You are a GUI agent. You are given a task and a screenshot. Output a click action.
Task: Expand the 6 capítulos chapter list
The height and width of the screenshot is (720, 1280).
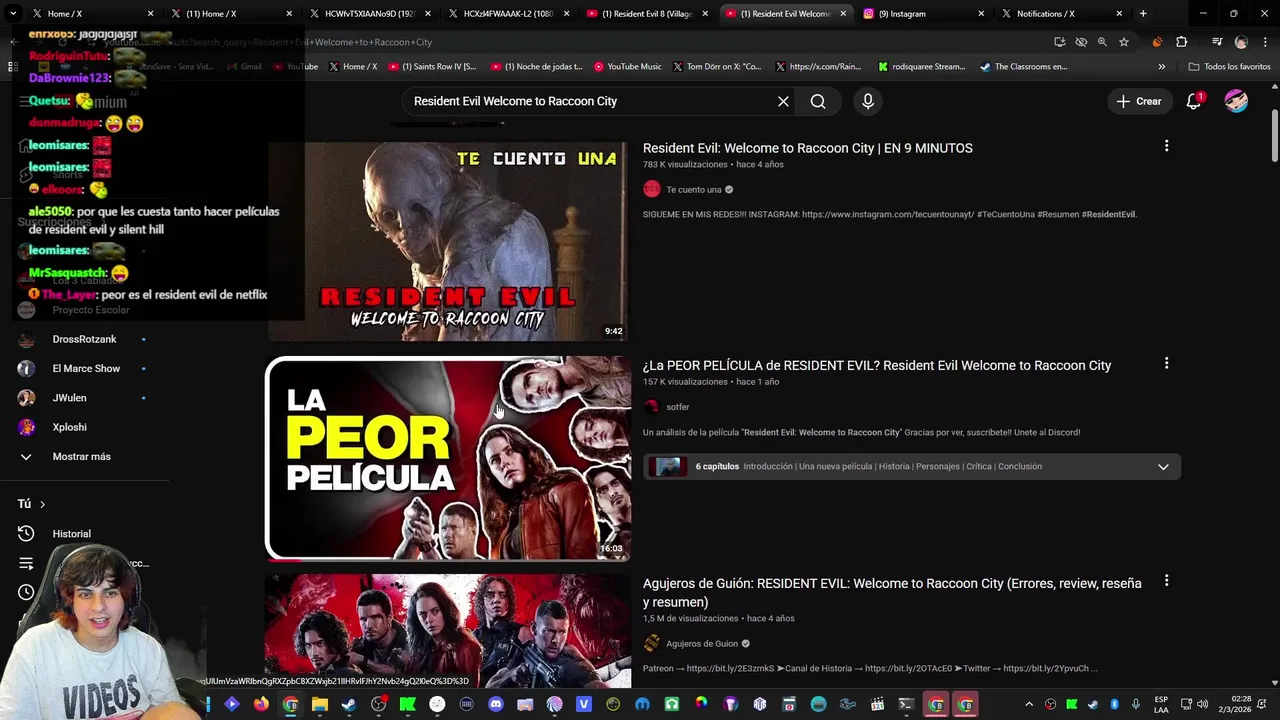tap(1163, 467)
